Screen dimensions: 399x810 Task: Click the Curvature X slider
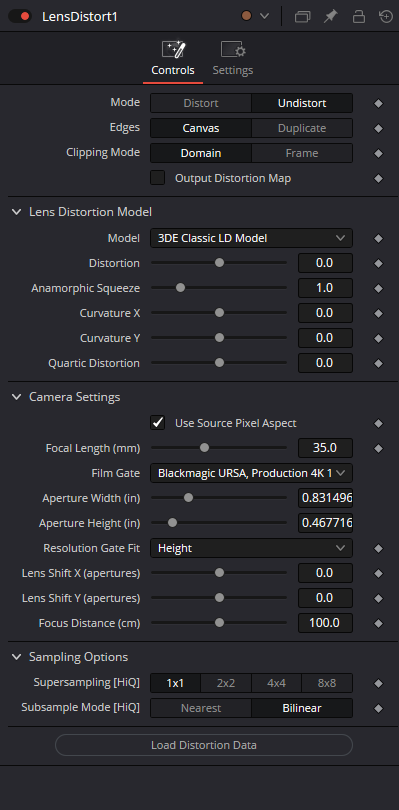click(x=219, y=313)
